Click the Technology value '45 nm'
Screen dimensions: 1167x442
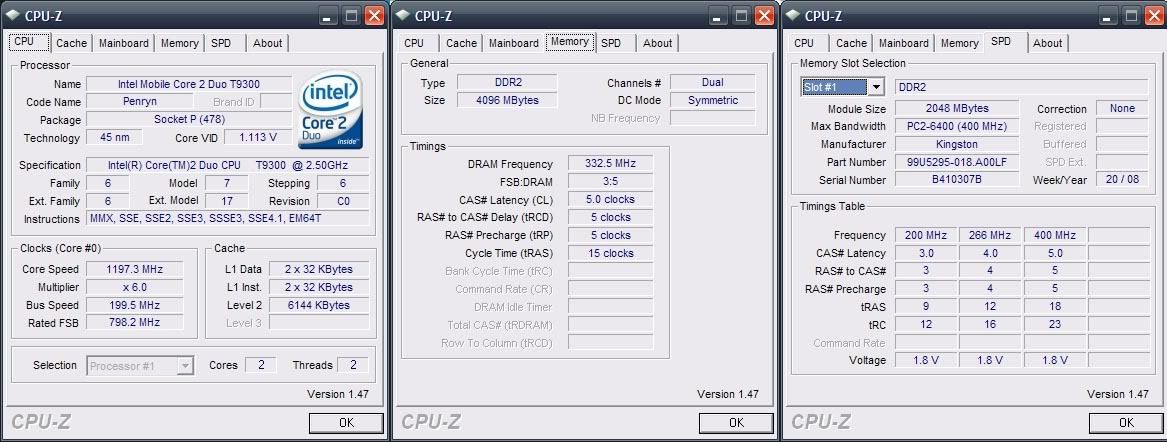point(114,138)
